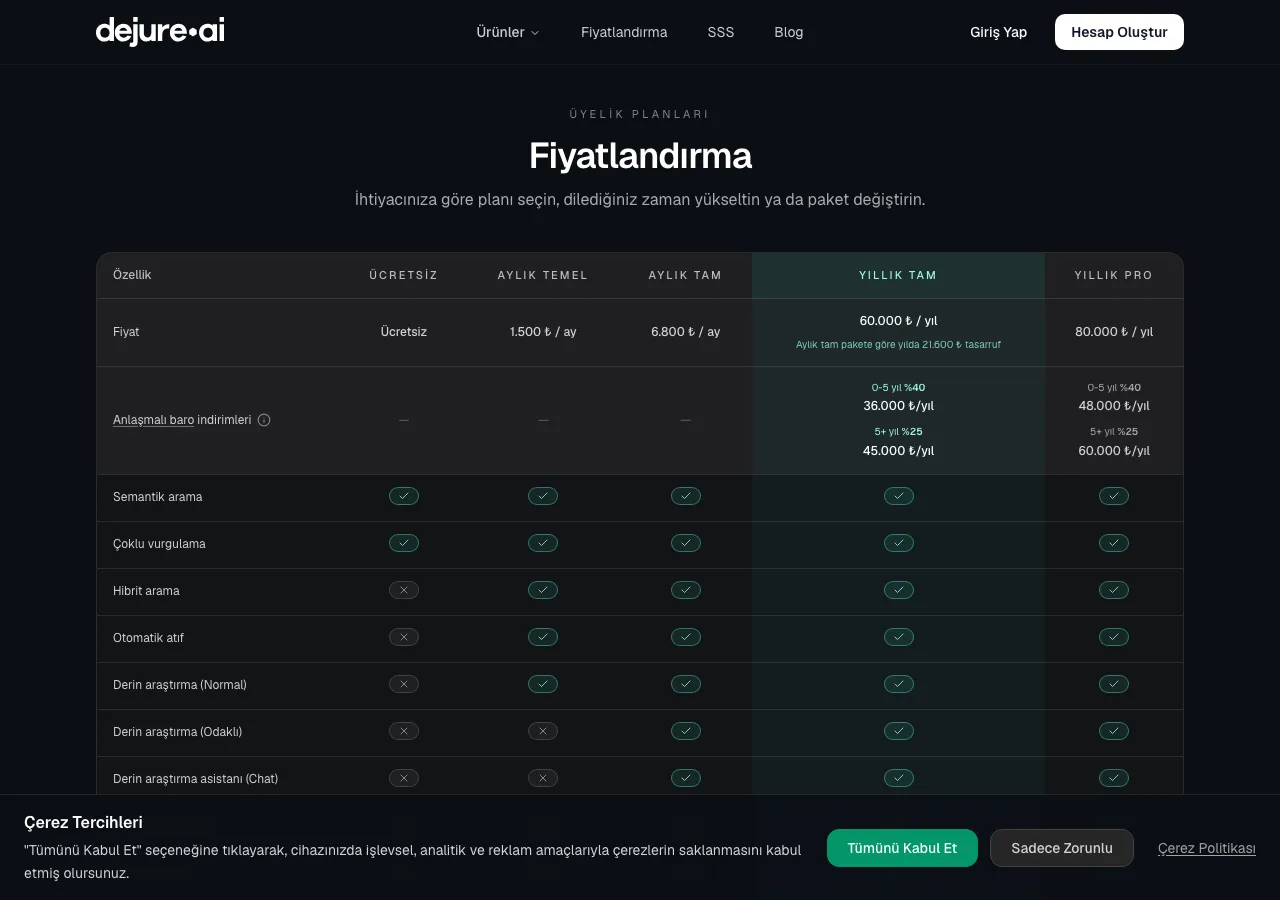Click Derin araştırma asistanı (Chat) check in Aylık Tam column
Screen dimensions: 1280x900
(x=686, y=778)
